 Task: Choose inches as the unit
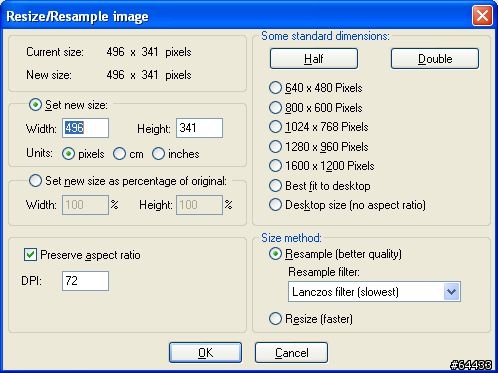click(x=158, y=154)
